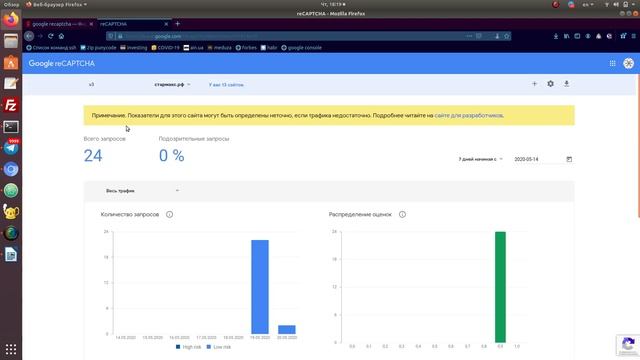Open the COVID-19 bookmark
Image resolution: width=640 pixels, height=360 pixels.
coord(165,48)
